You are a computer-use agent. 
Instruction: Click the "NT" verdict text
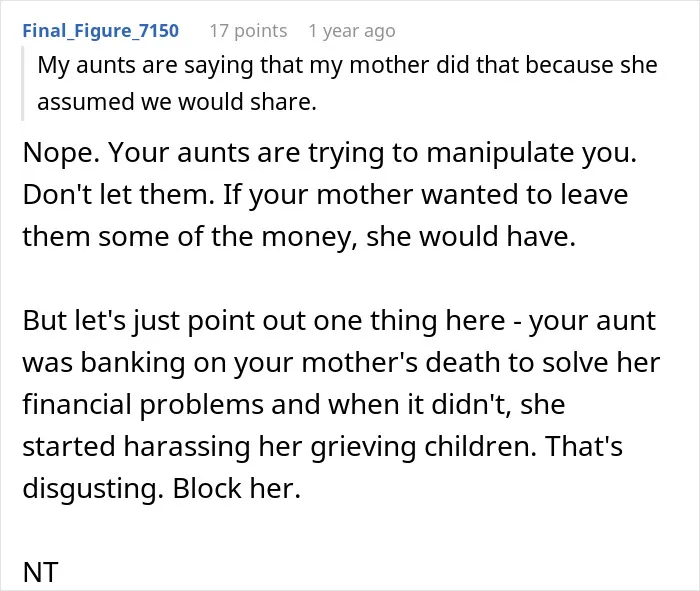(40, 572)
